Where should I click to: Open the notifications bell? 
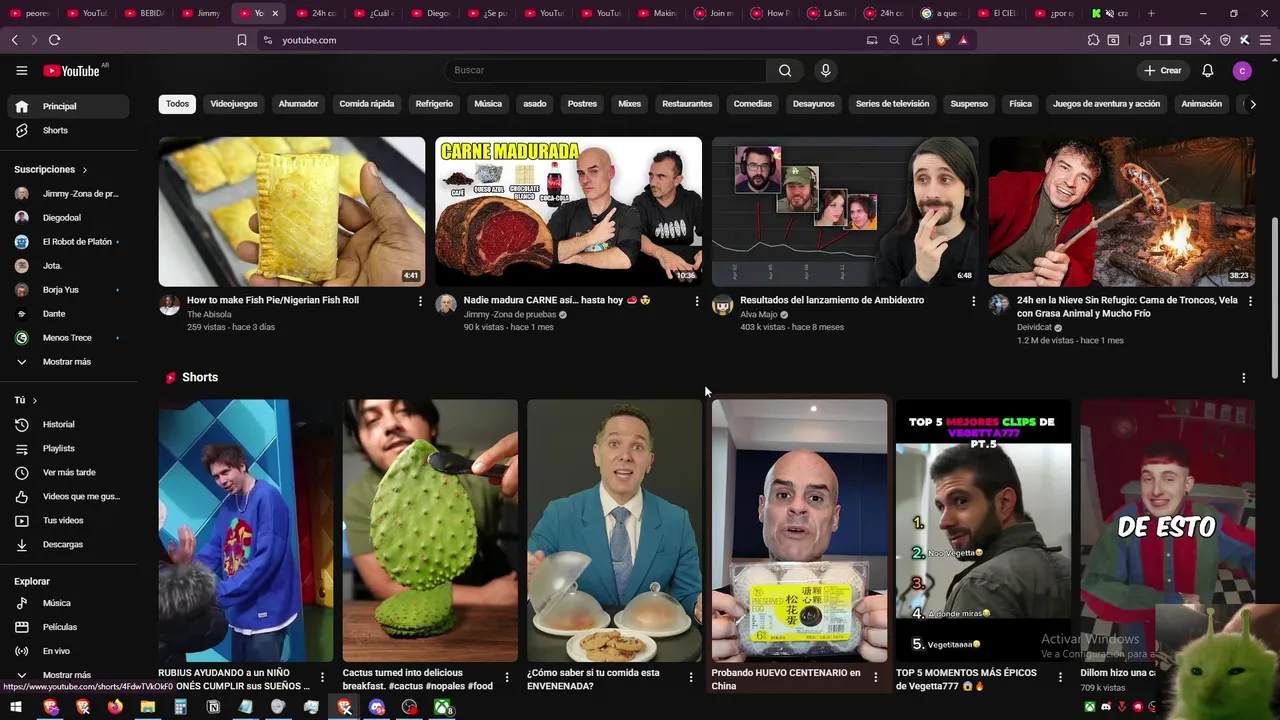[x=1207, y=70]
